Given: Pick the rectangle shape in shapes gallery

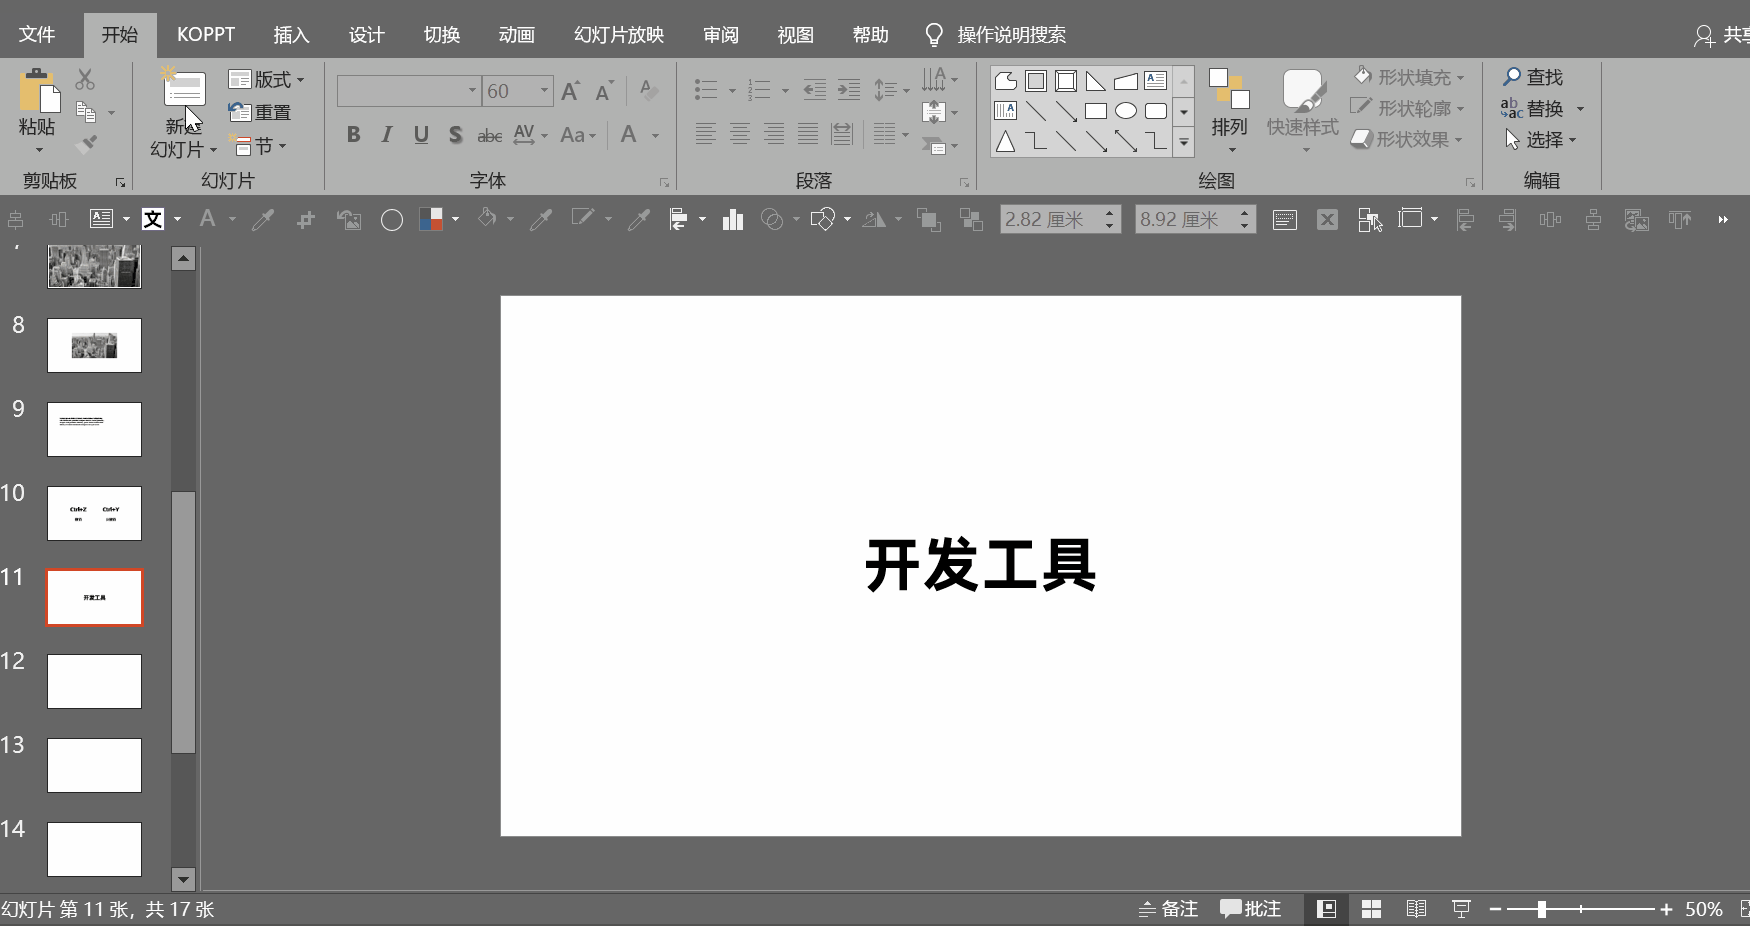Looking at the screenshot, I should click(x=1096, y=111).
